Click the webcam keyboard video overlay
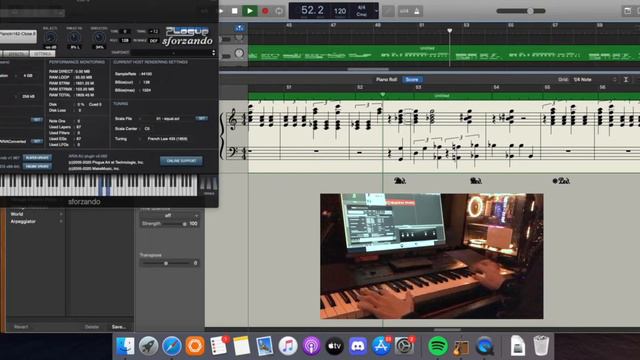 (431, 256)
